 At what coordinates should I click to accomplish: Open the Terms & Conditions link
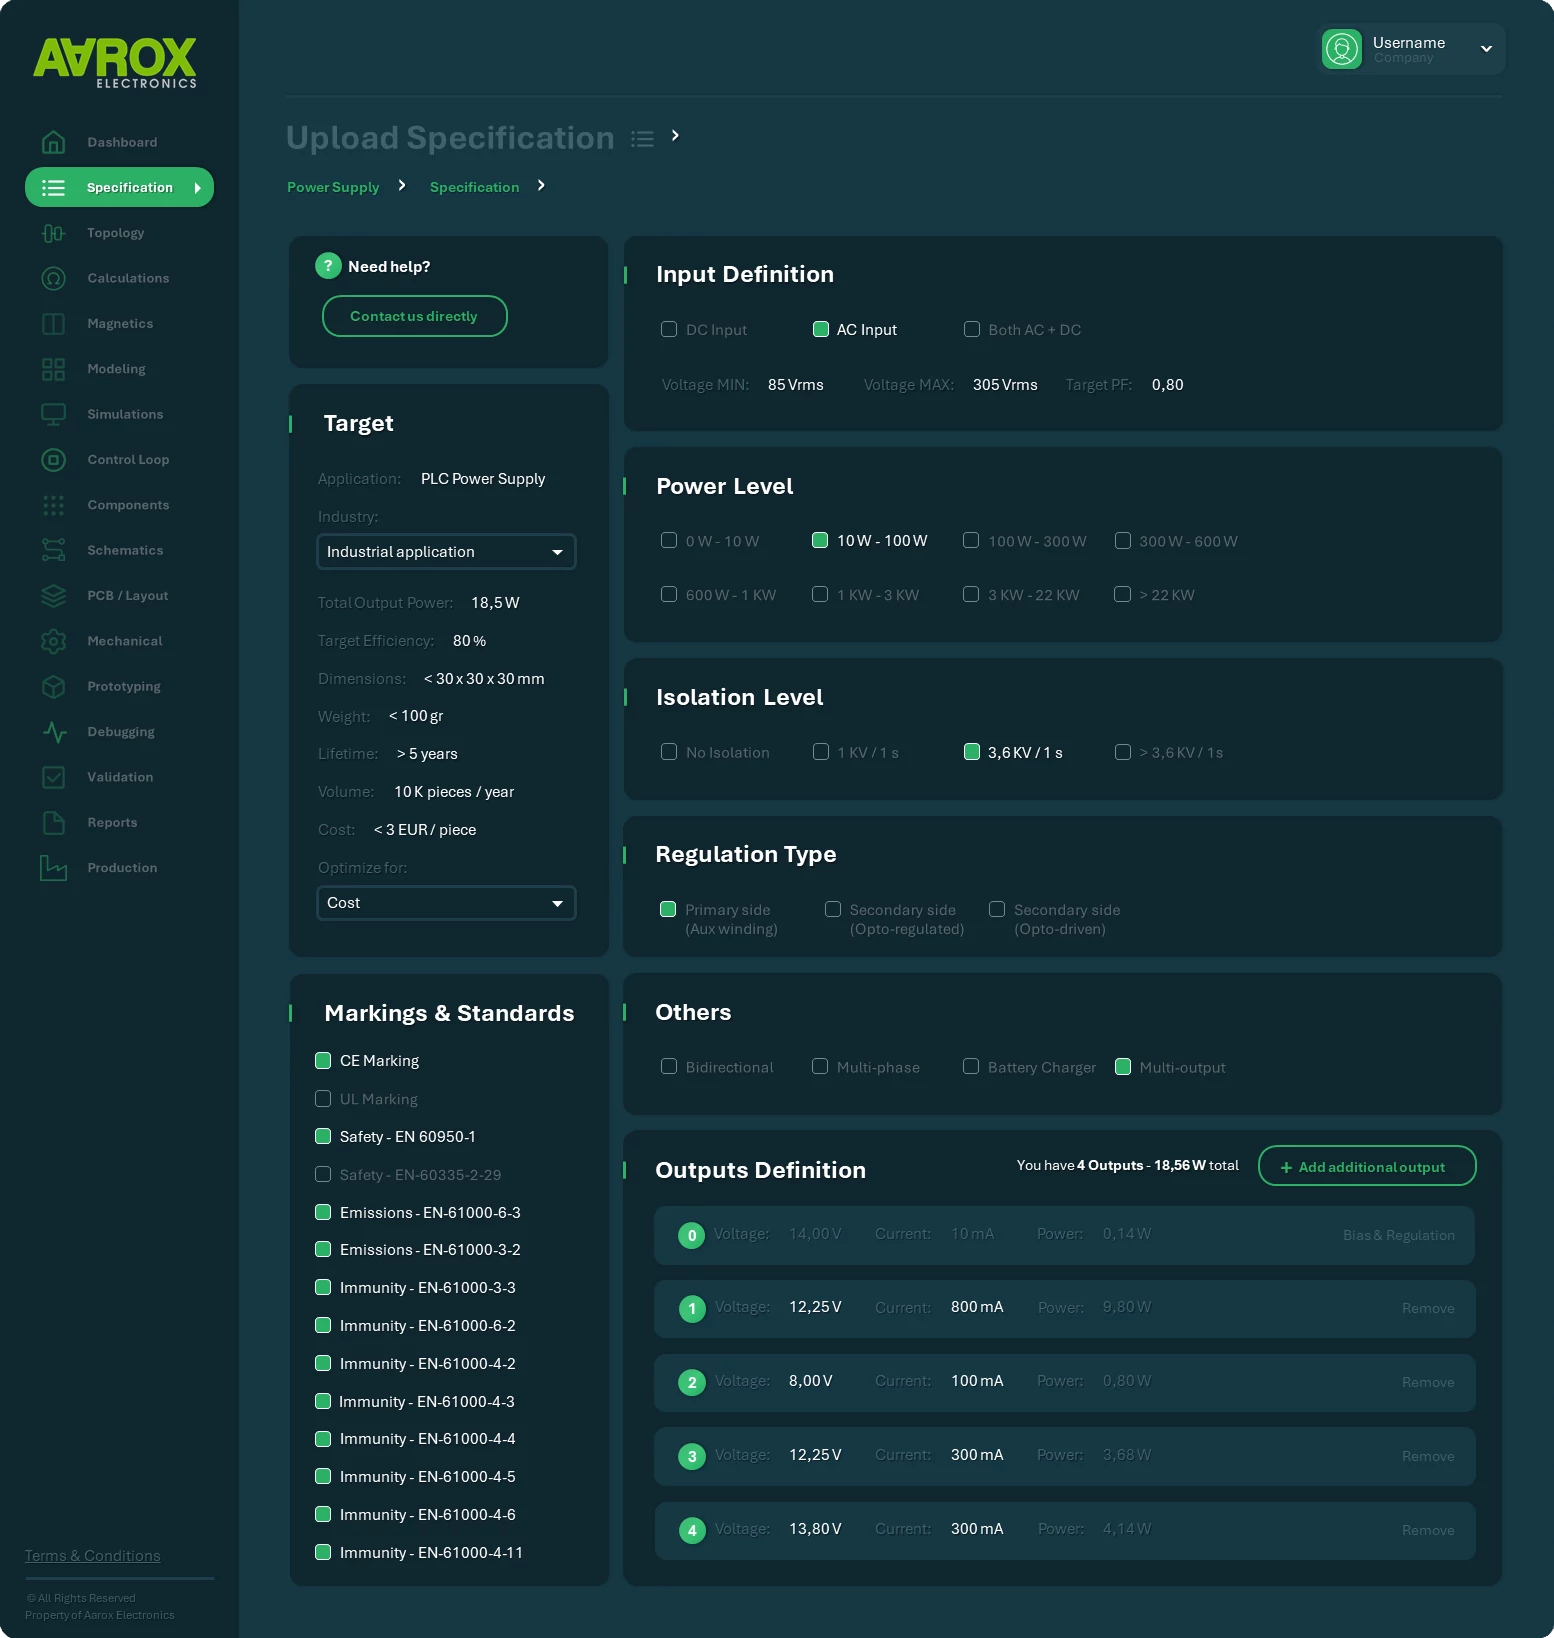[93, 1556]
